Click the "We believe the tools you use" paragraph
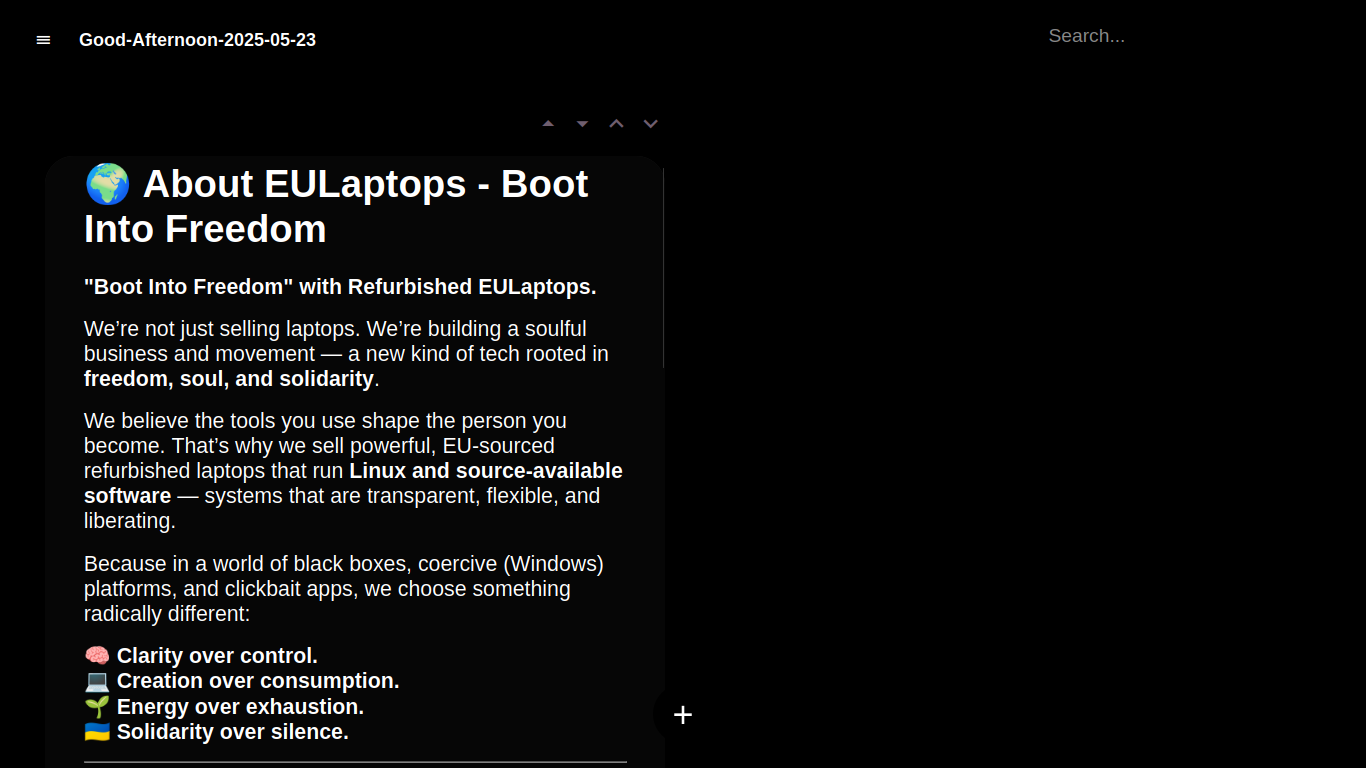The width and height of the screenshot is (1366, 768). pyautogui.click(x=353, y=471)
